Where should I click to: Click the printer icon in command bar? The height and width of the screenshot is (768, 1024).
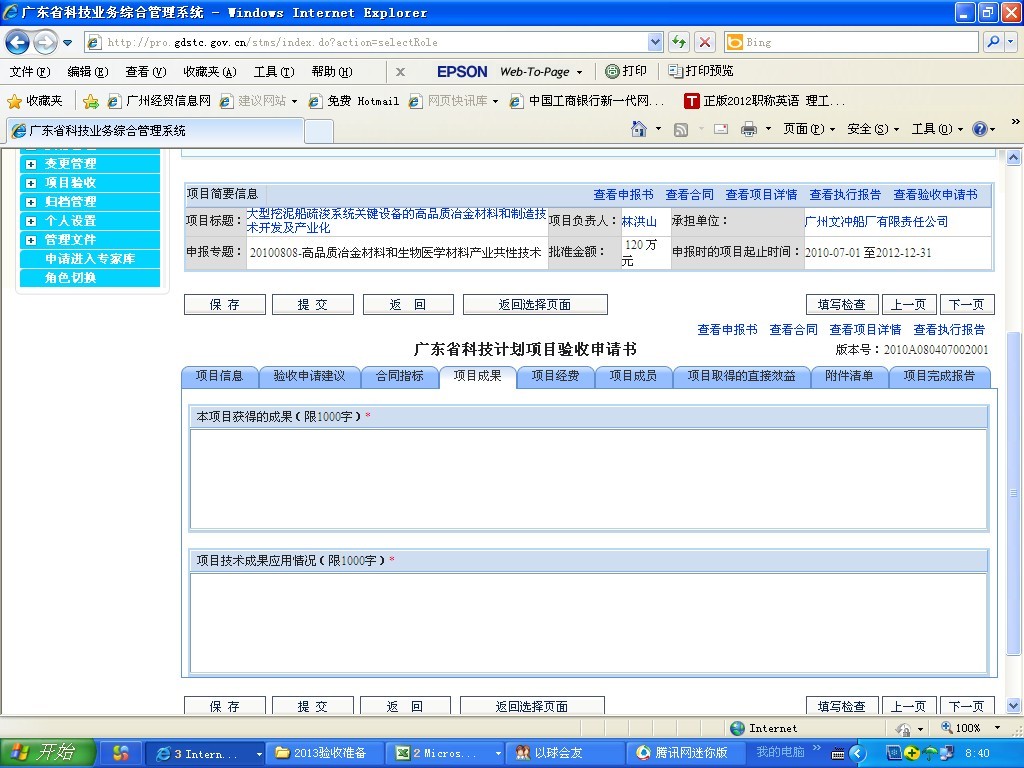point(748,129)
